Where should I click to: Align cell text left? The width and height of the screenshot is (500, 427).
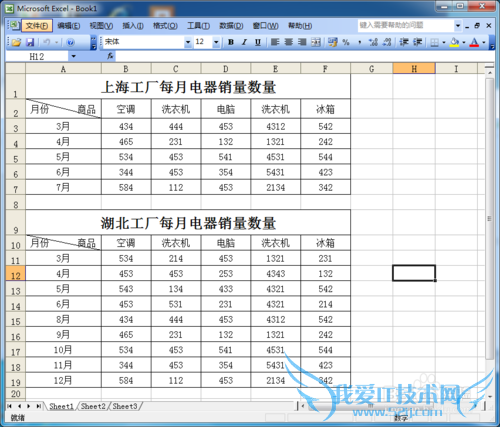click(x=275, y=42)
